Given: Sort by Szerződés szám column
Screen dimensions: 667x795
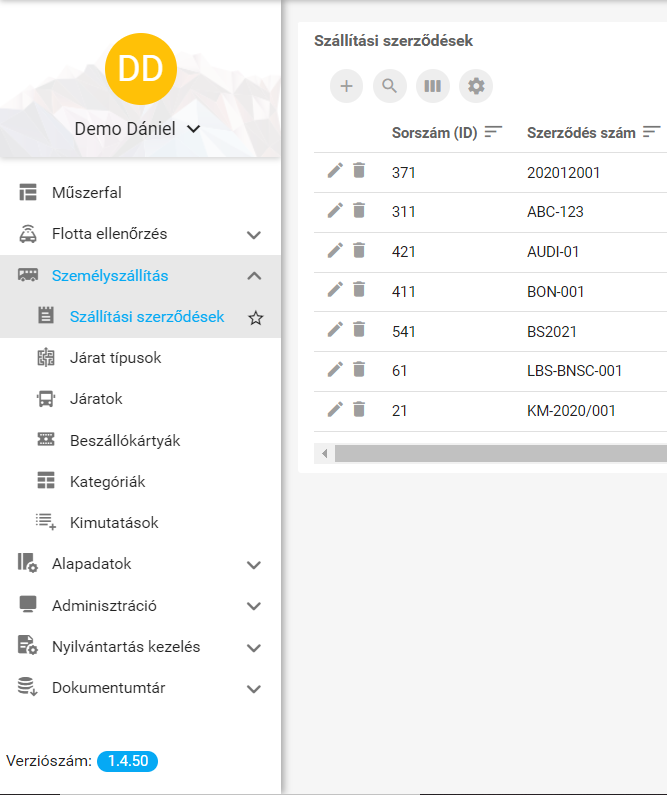Looking at the screenshot, I should pos(652,132).
